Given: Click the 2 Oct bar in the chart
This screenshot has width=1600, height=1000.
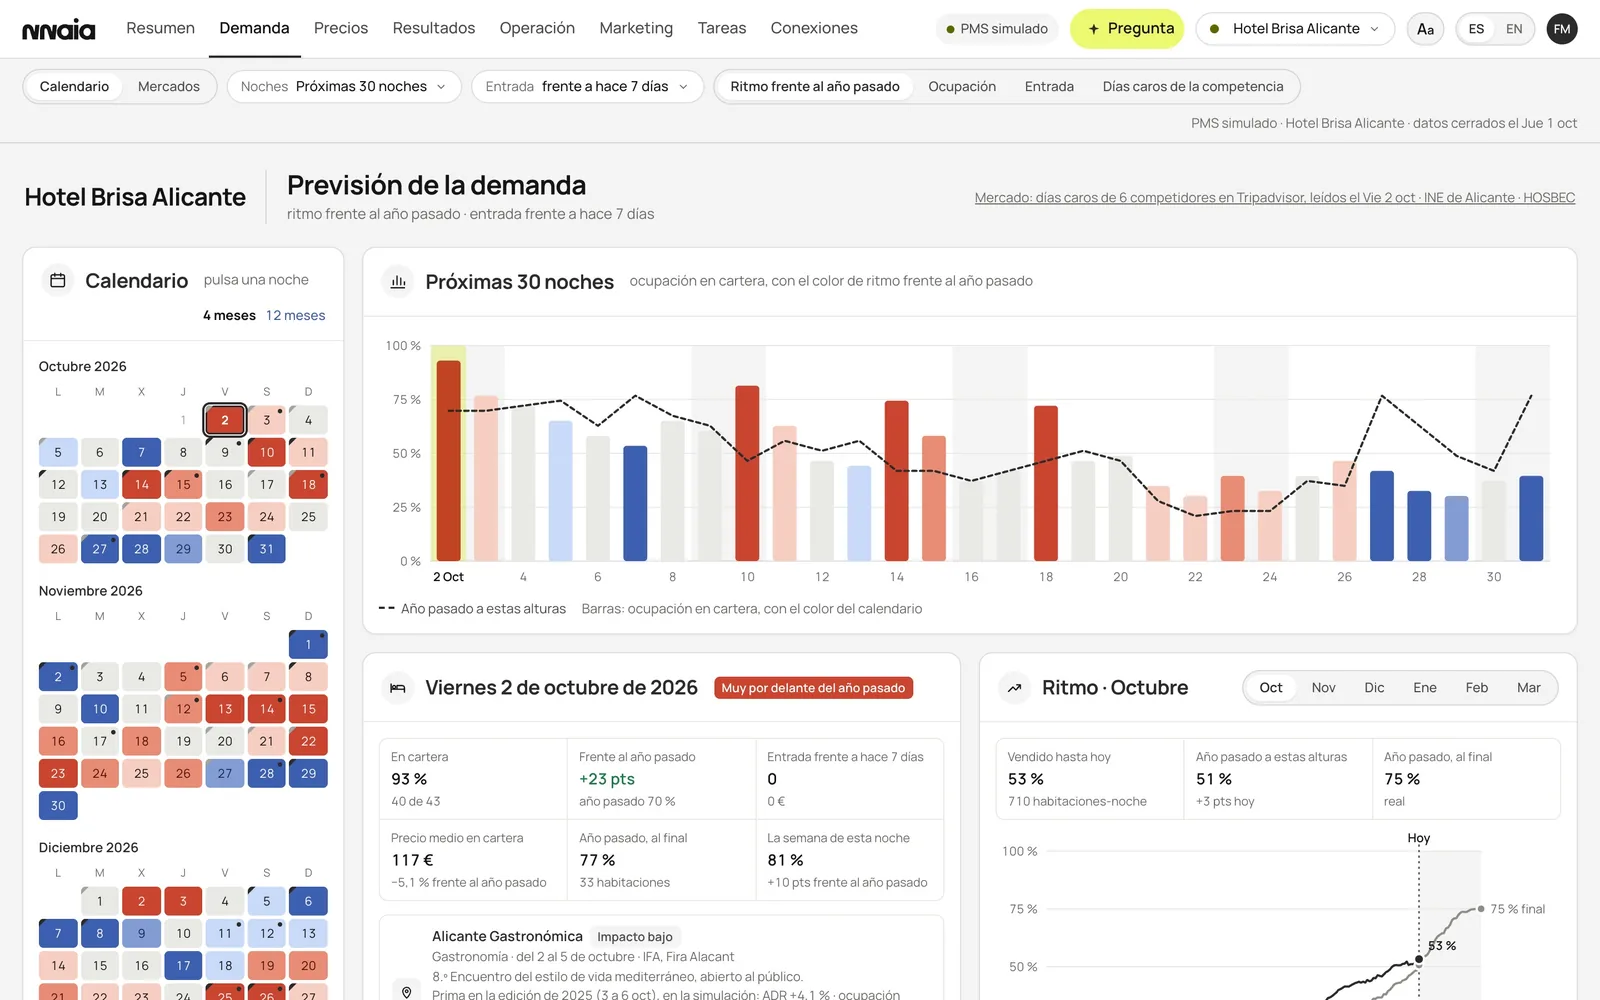Looking at the screenshot, I should coord(449,460).
